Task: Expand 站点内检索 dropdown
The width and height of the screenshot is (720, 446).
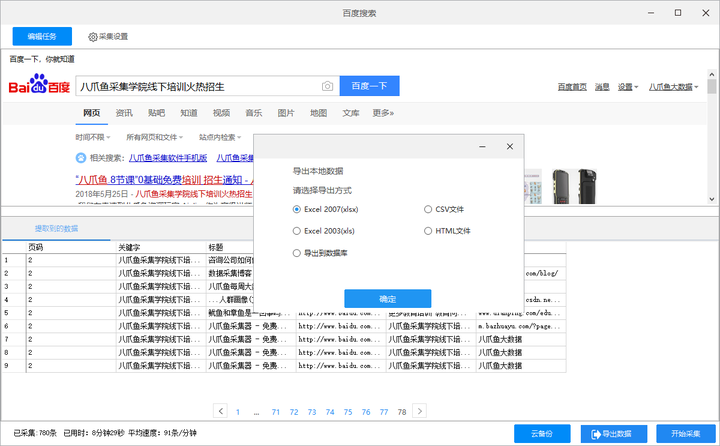Action: click(x=219, y=137)
